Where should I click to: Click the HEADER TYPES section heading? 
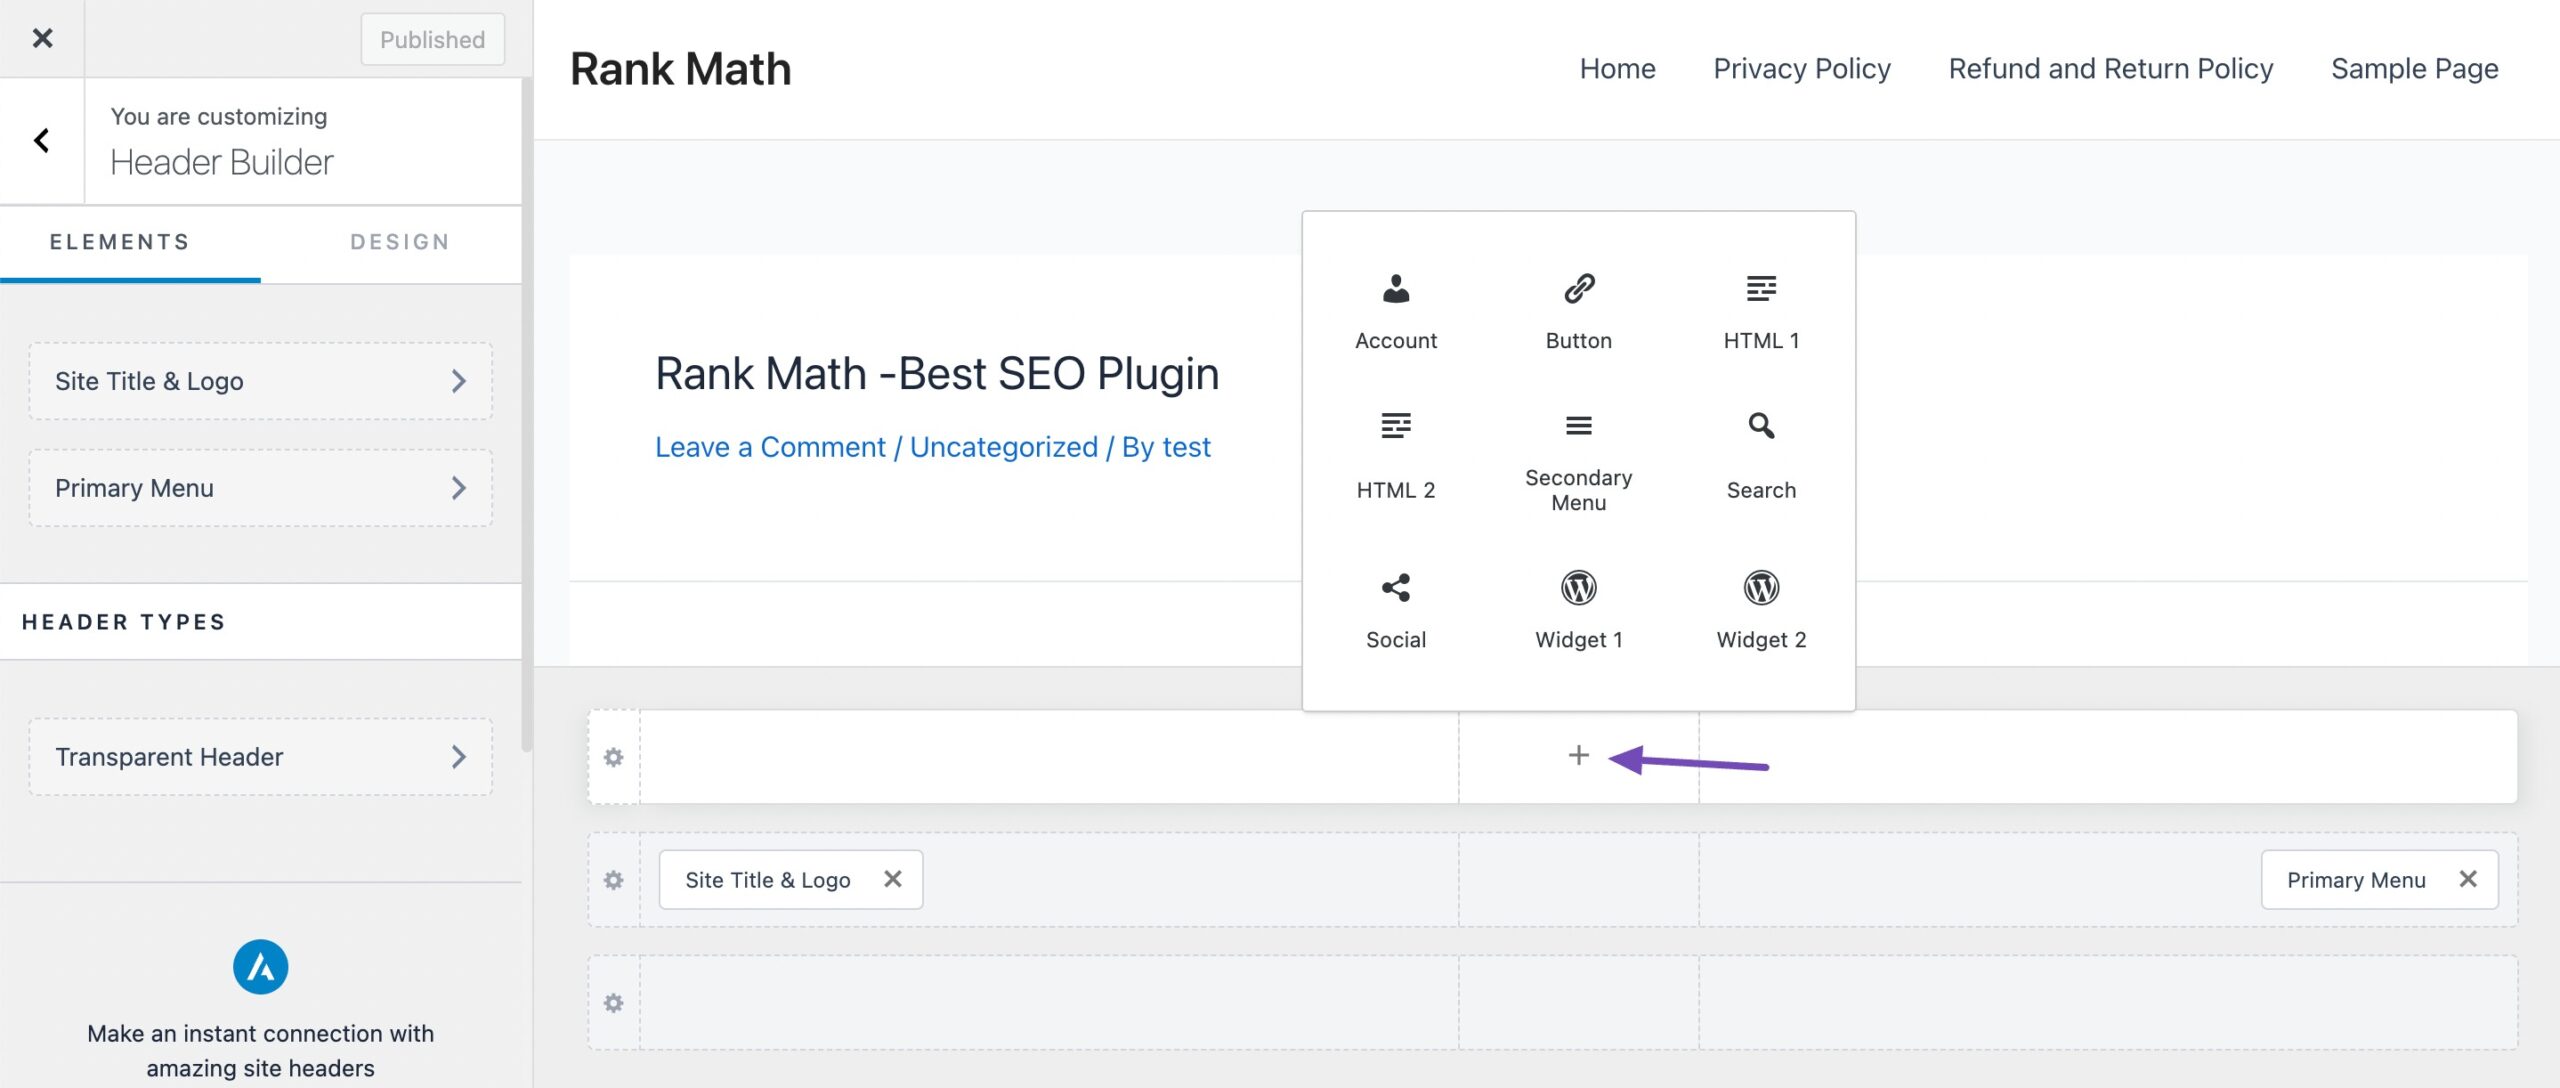coord(124,622)
